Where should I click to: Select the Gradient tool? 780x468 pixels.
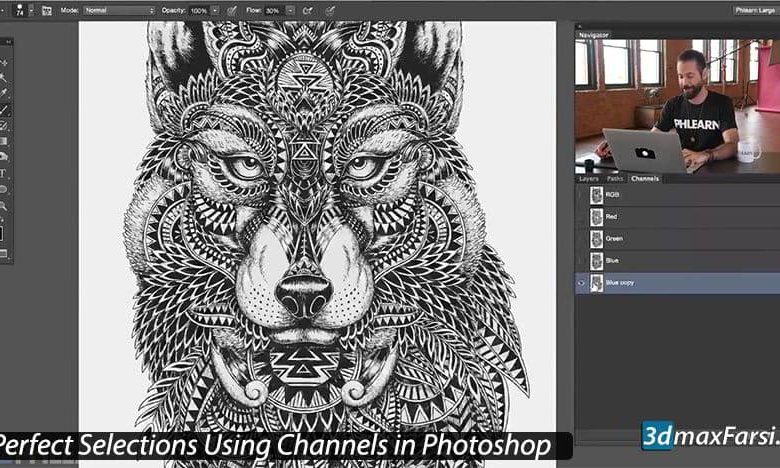(x=3, y=141)
